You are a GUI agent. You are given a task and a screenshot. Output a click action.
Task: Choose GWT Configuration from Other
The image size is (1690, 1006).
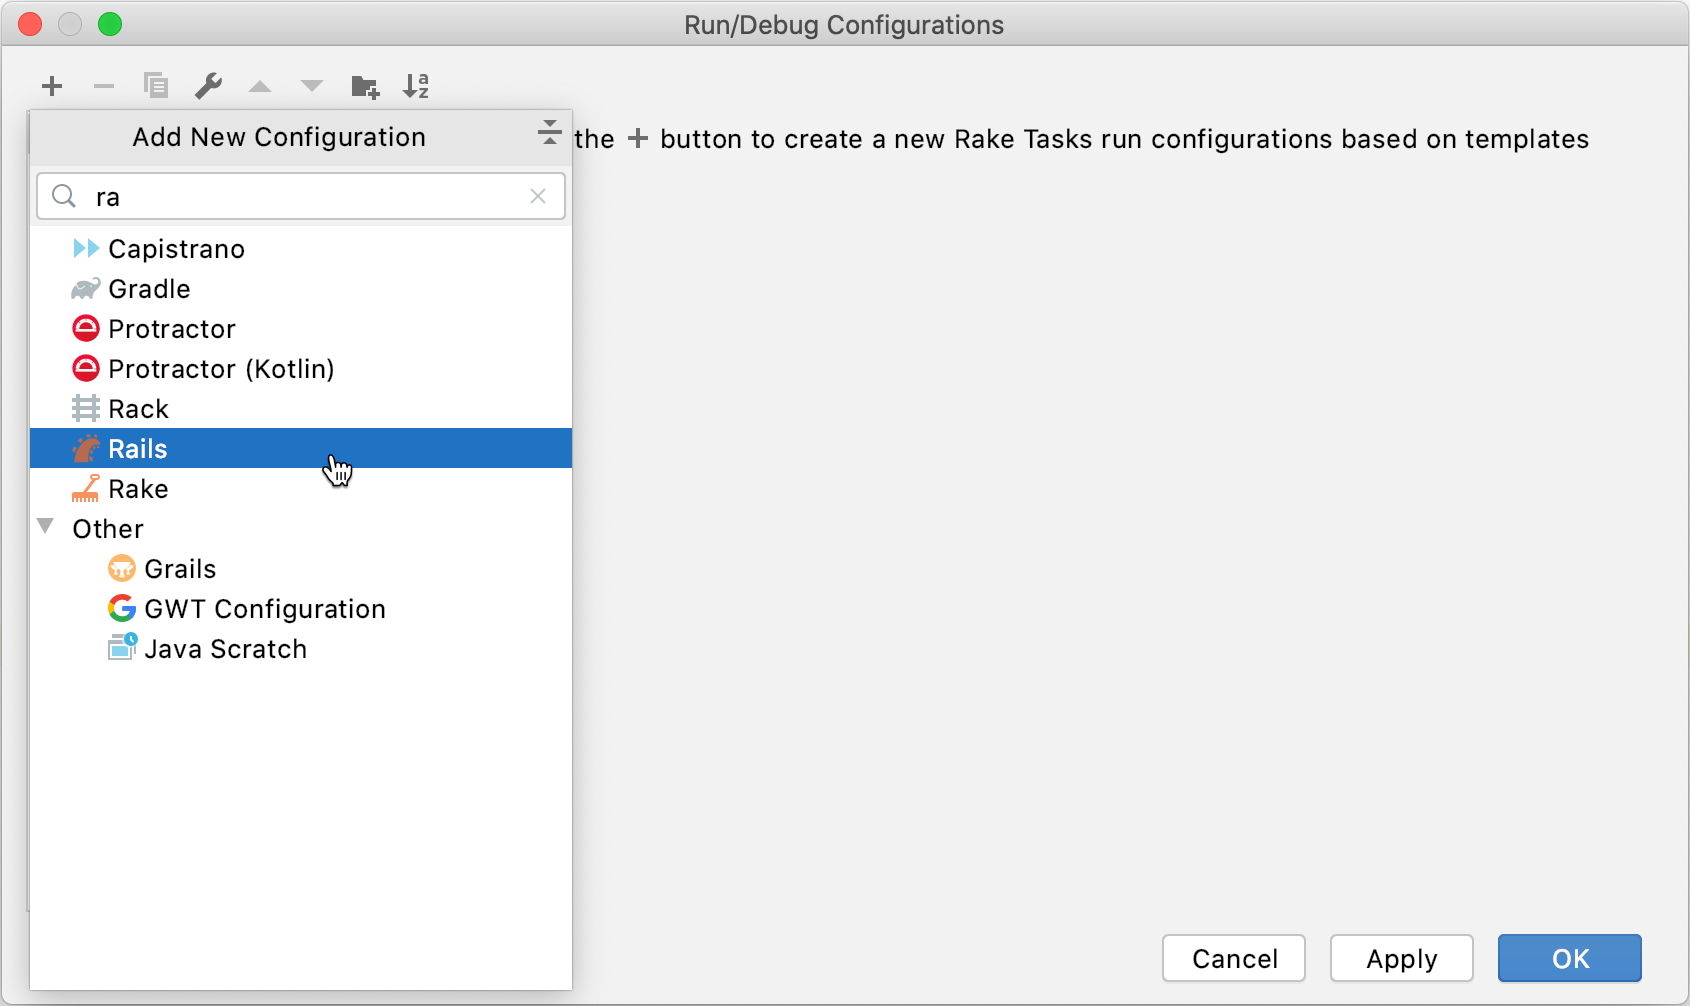(x=265, y=608)
